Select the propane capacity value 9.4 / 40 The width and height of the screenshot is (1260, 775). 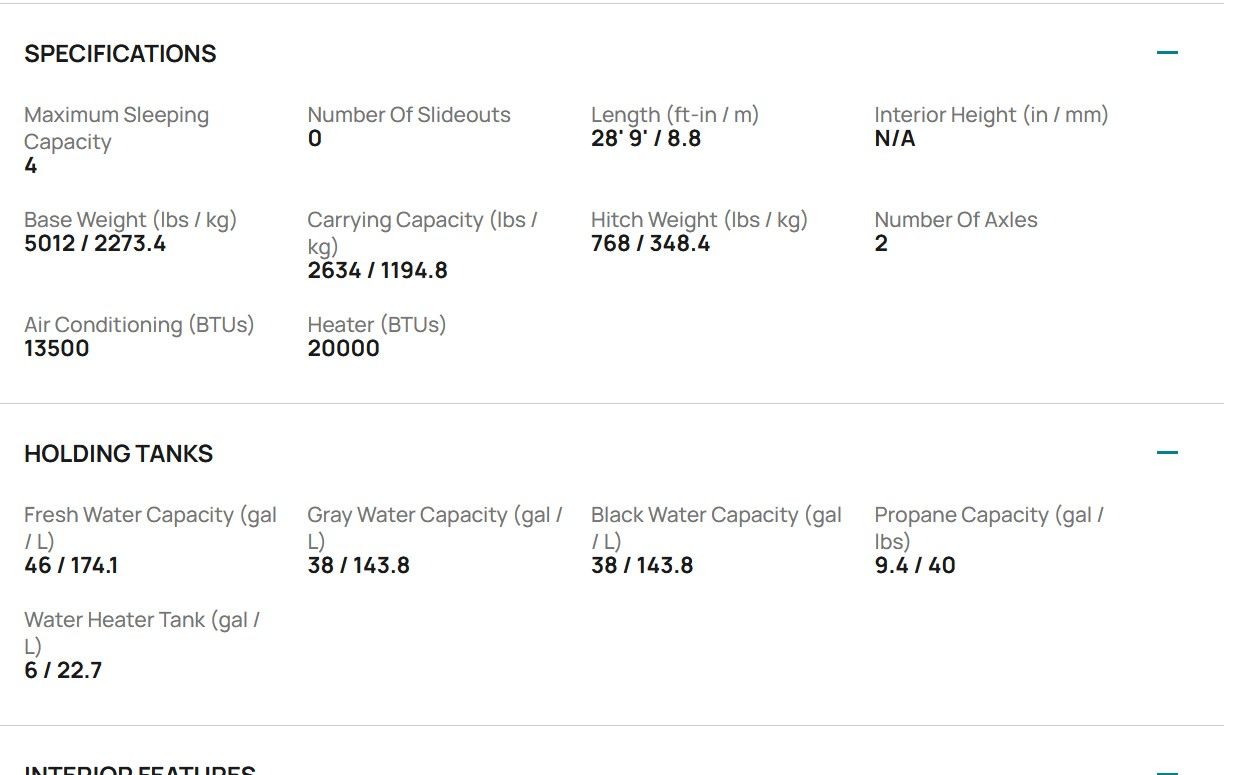(x=914, y=566)
